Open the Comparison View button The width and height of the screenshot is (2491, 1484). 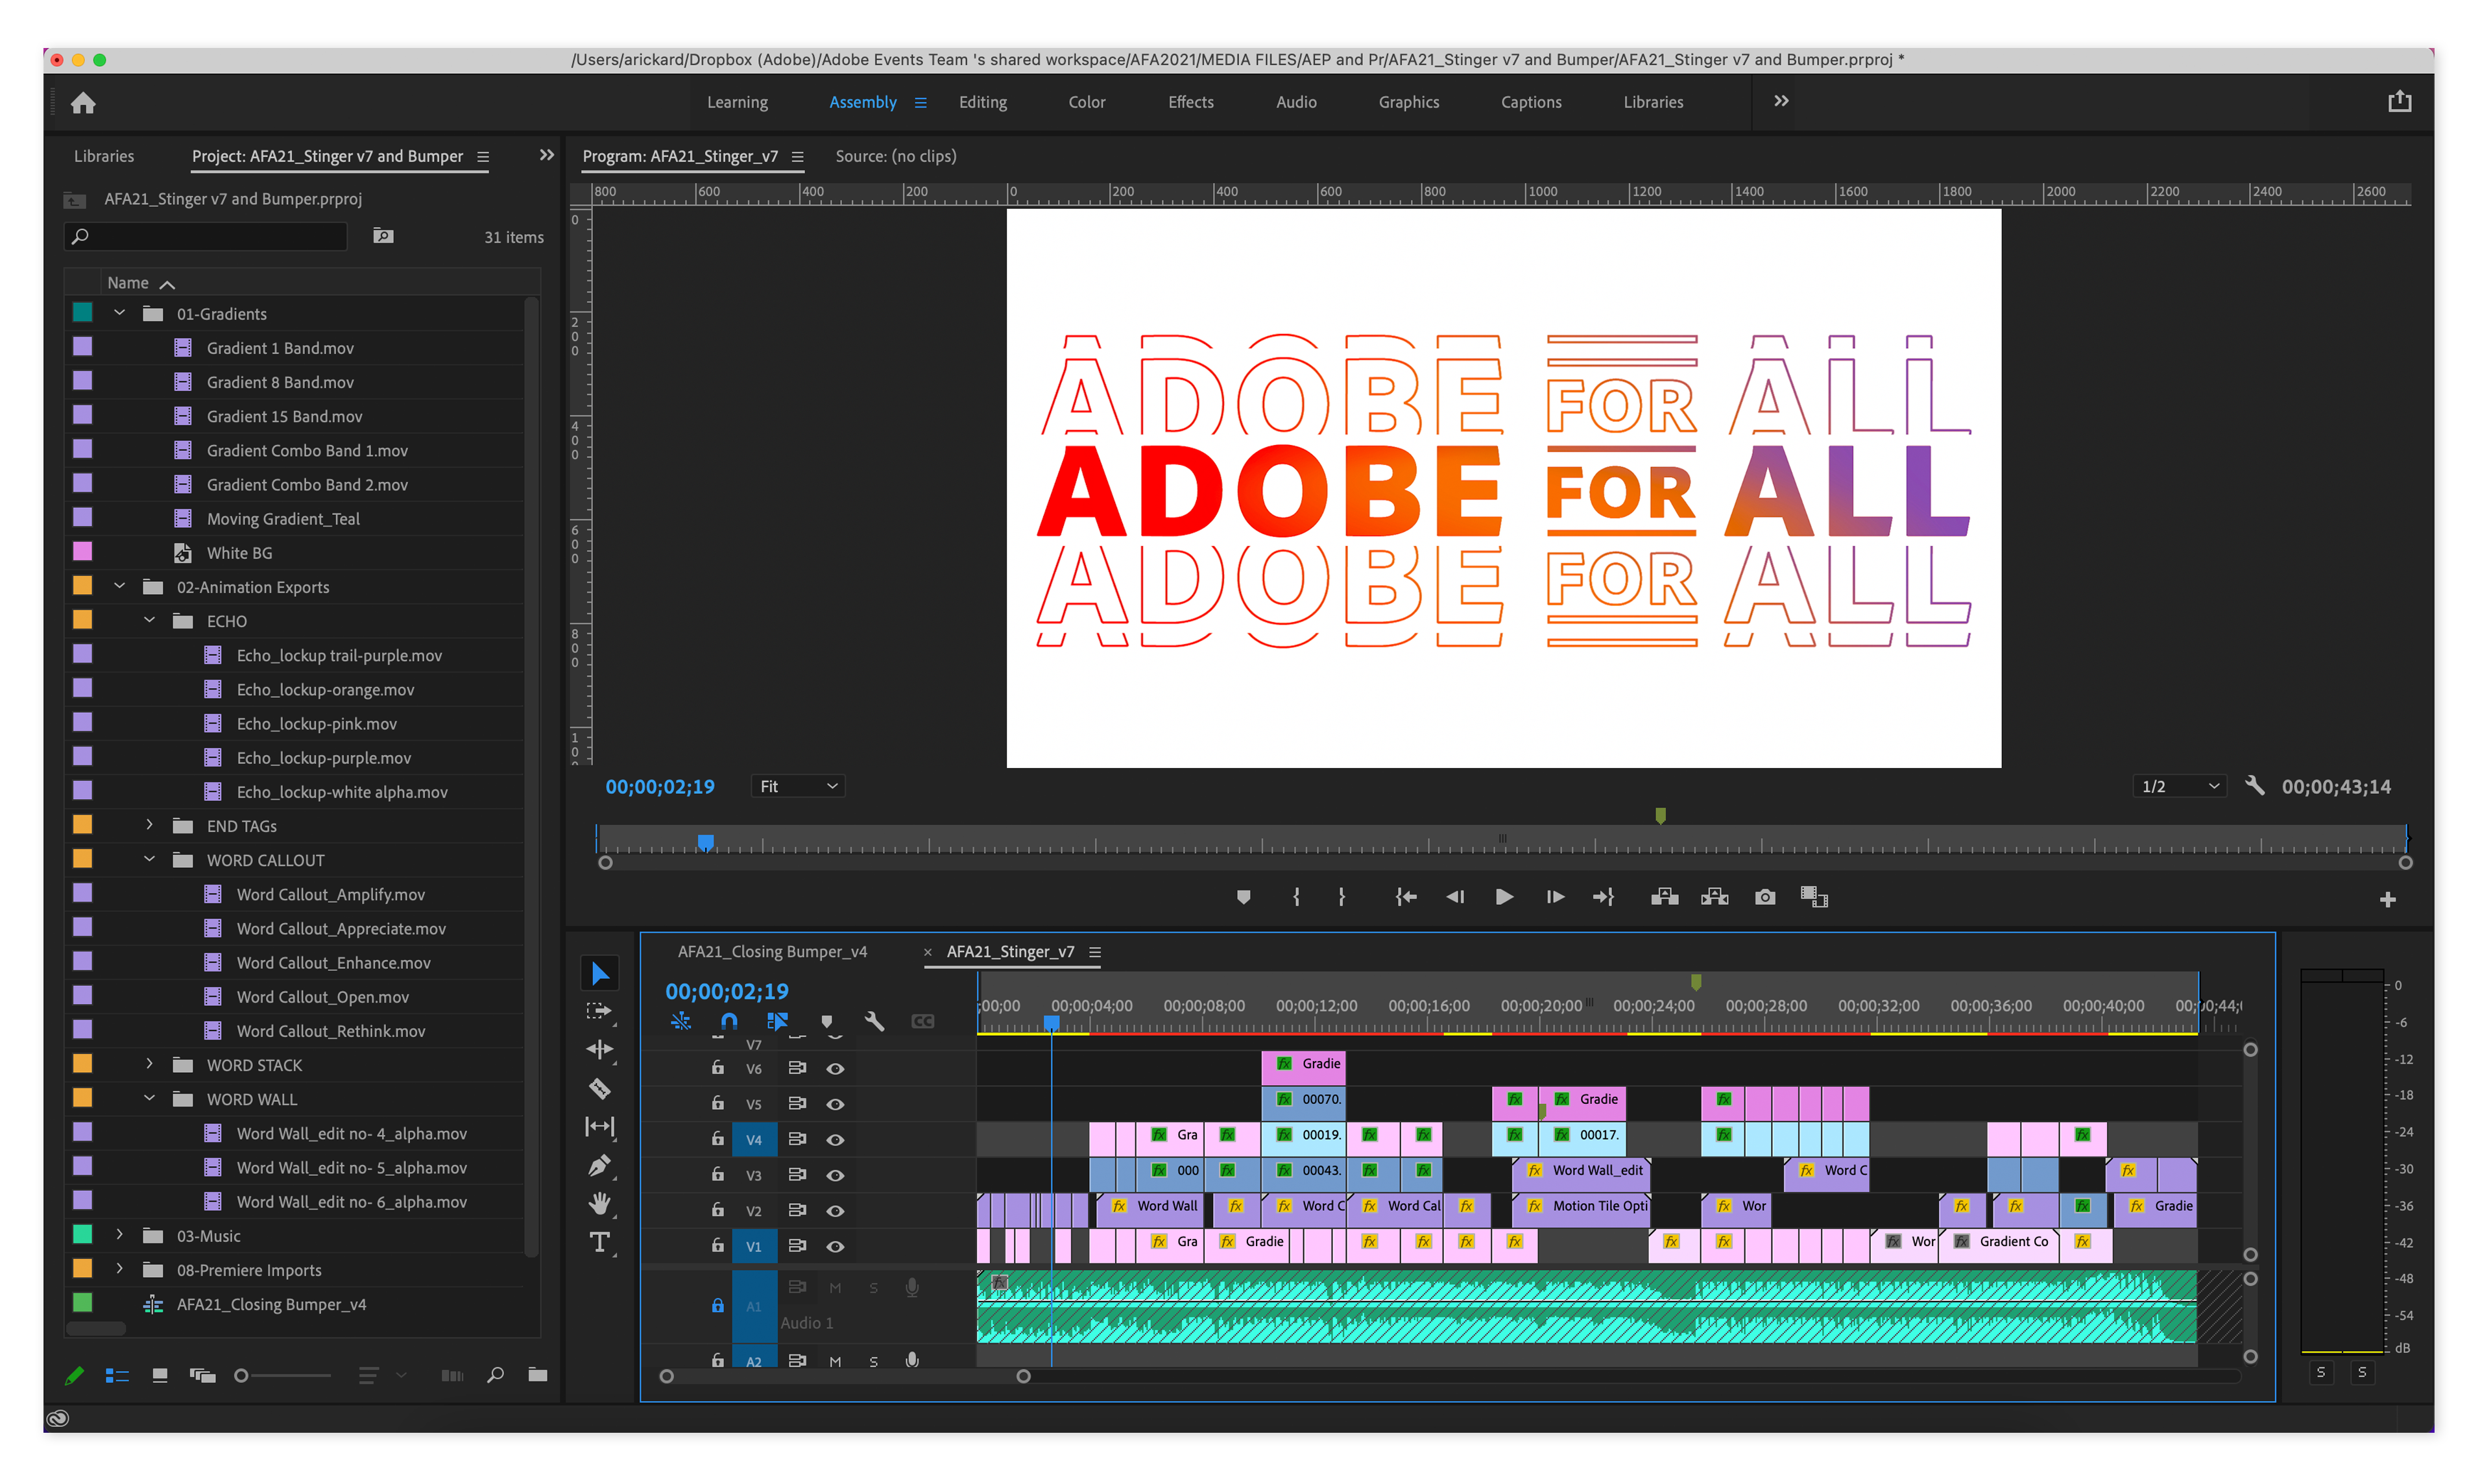[x=1814, y=897]
